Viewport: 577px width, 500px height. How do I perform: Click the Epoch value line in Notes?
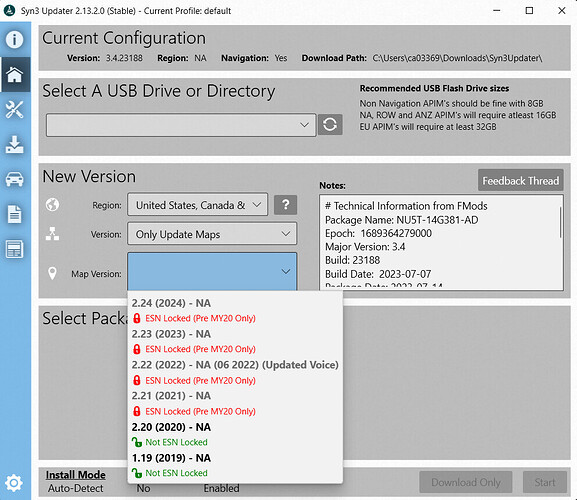point(378,233)
